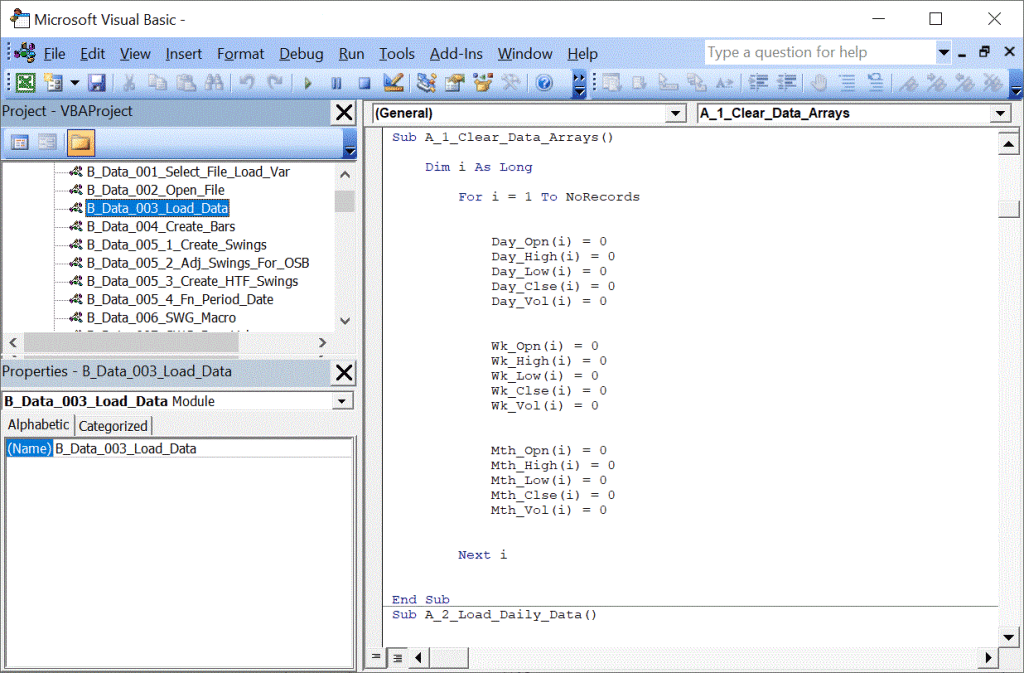This screenshot has height=673, width=1024.
Task: Open the help question dropdown arrow
Action: point(943,52)
